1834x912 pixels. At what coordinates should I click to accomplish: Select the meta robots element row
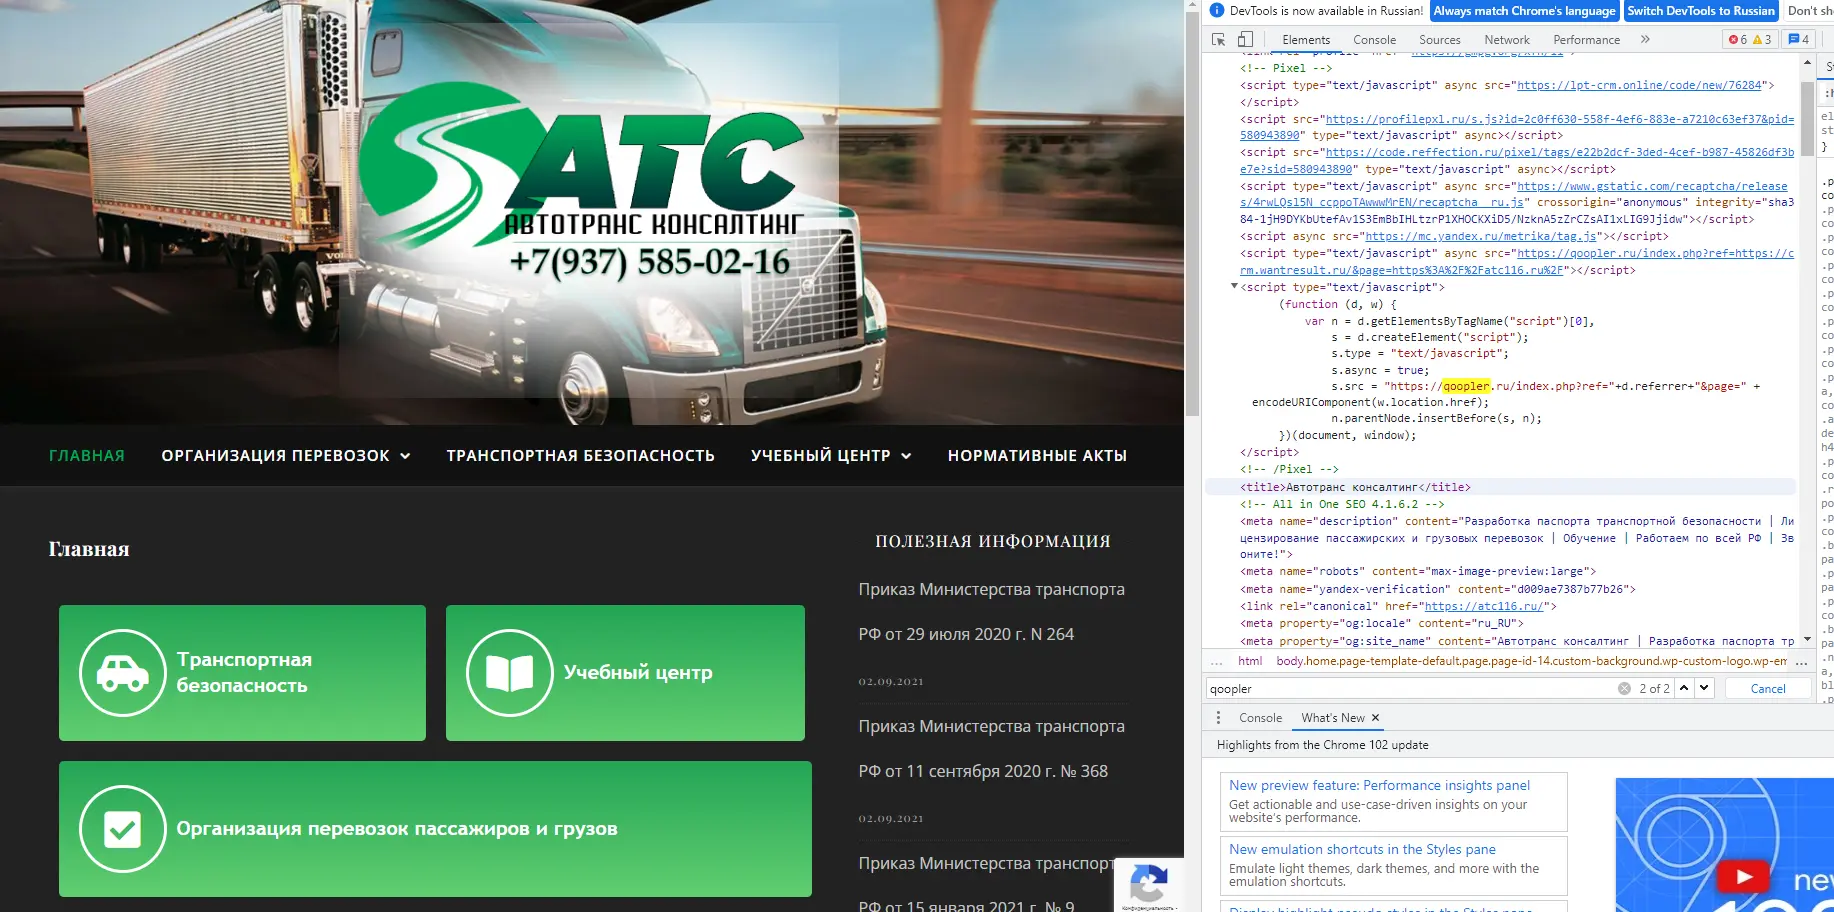click(x=1417, y=572)
